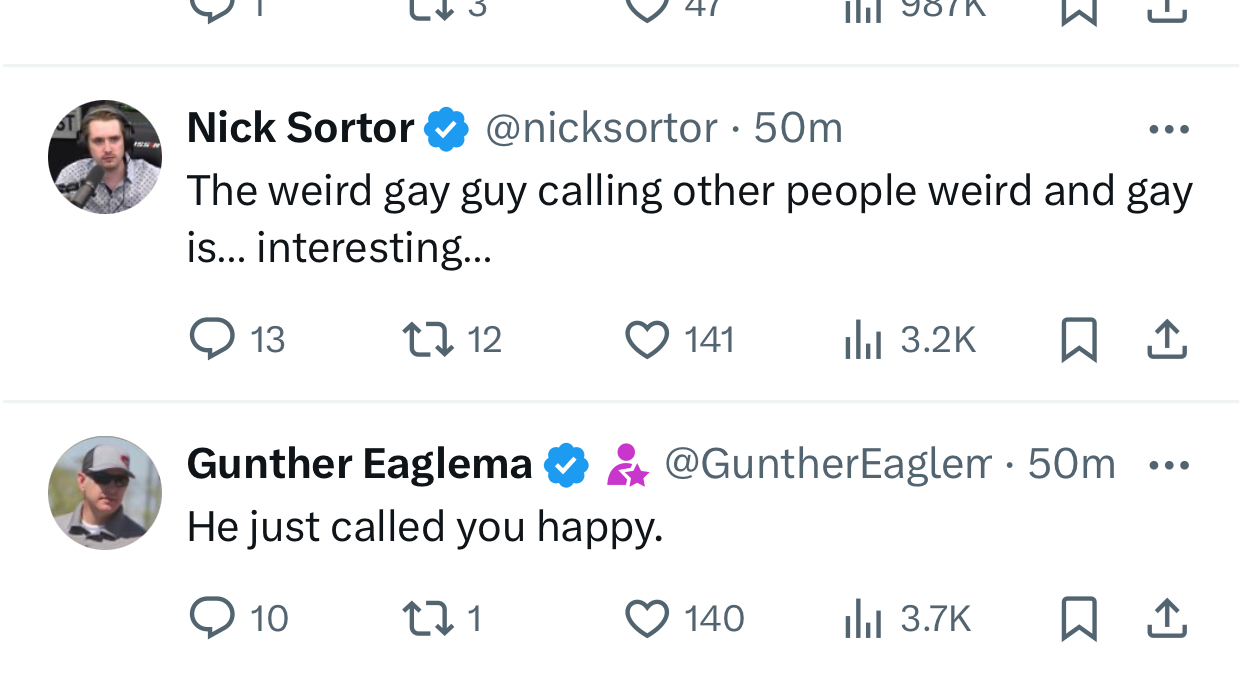Screen dimensions: 1242x679
Task: Click the pink subscriber star badge
Action: [x=627, y=465]
